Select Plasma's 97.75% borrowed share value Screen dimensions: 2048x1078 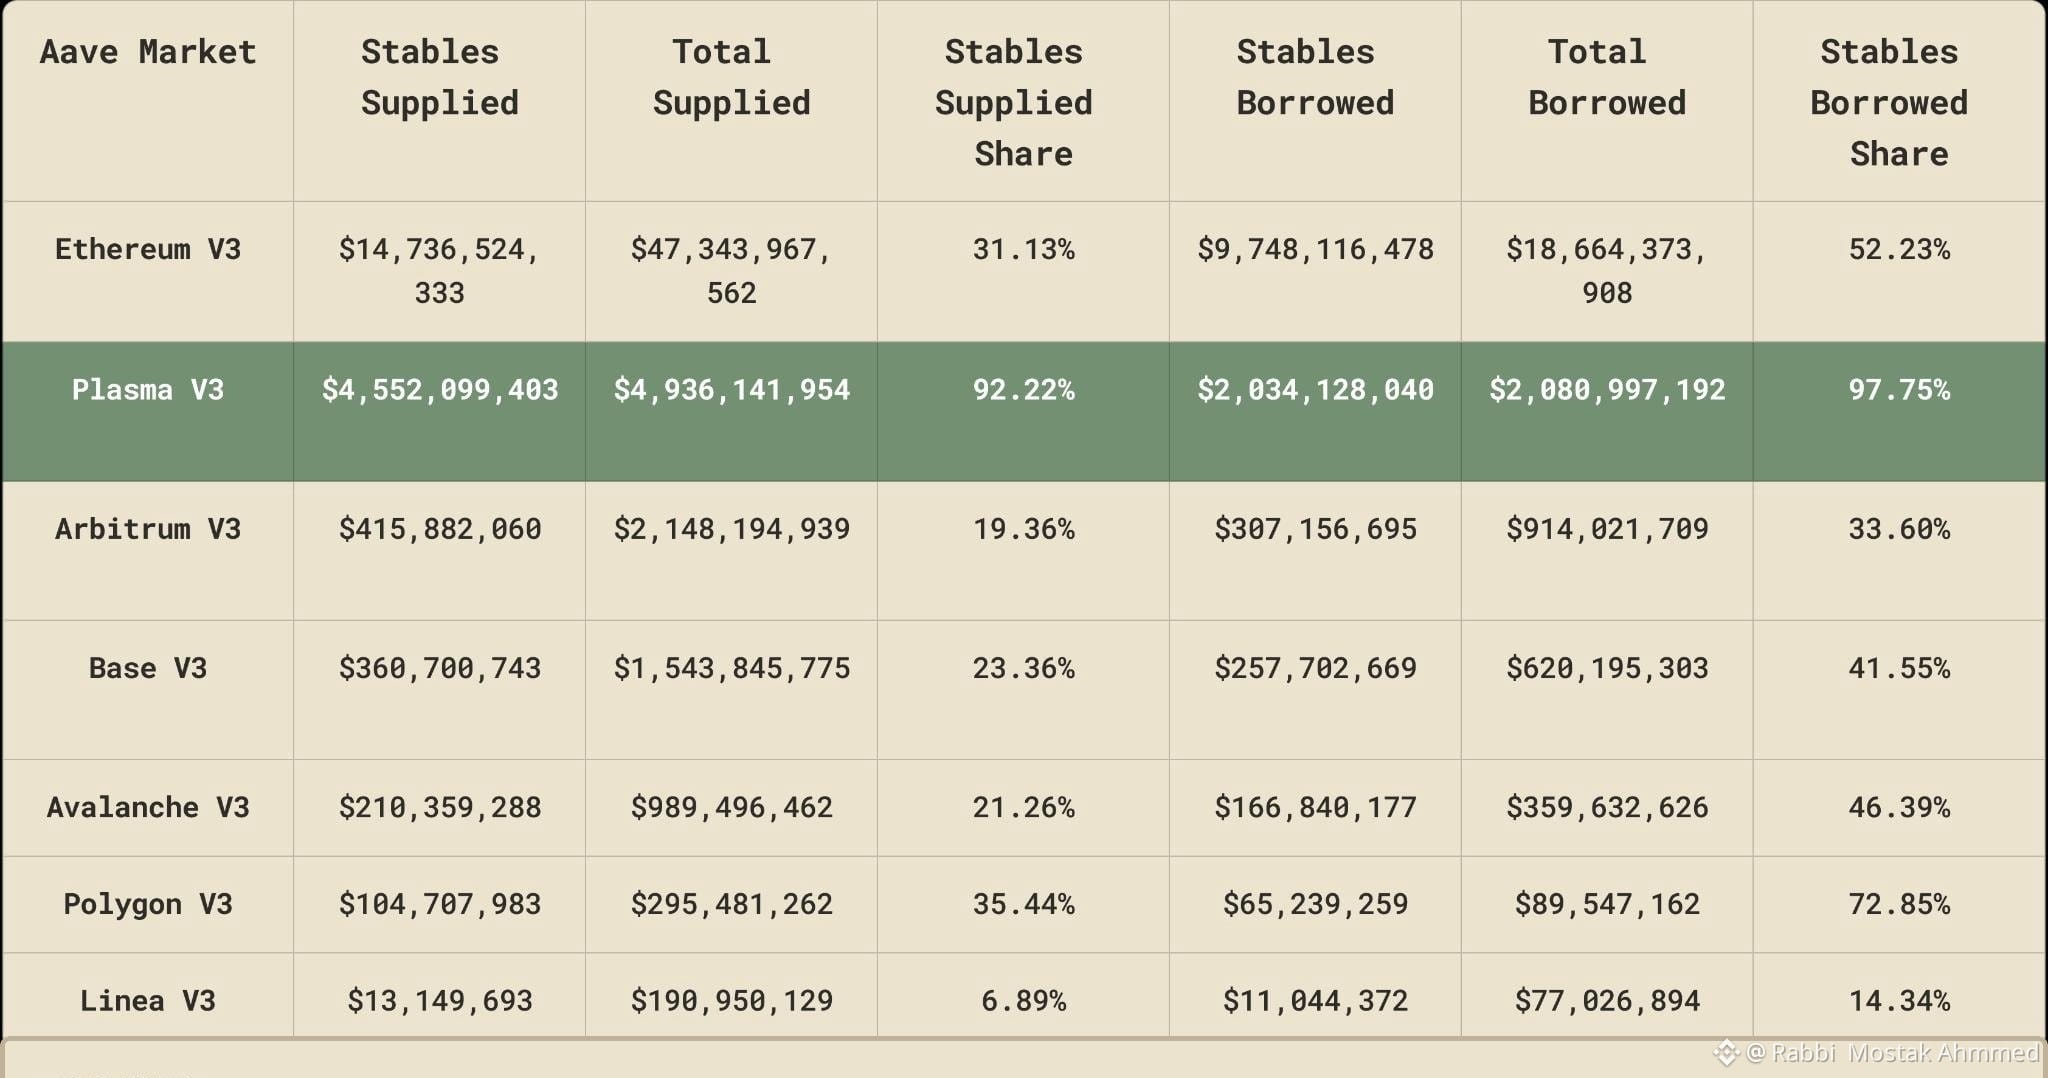click(x=1898, y=389)
